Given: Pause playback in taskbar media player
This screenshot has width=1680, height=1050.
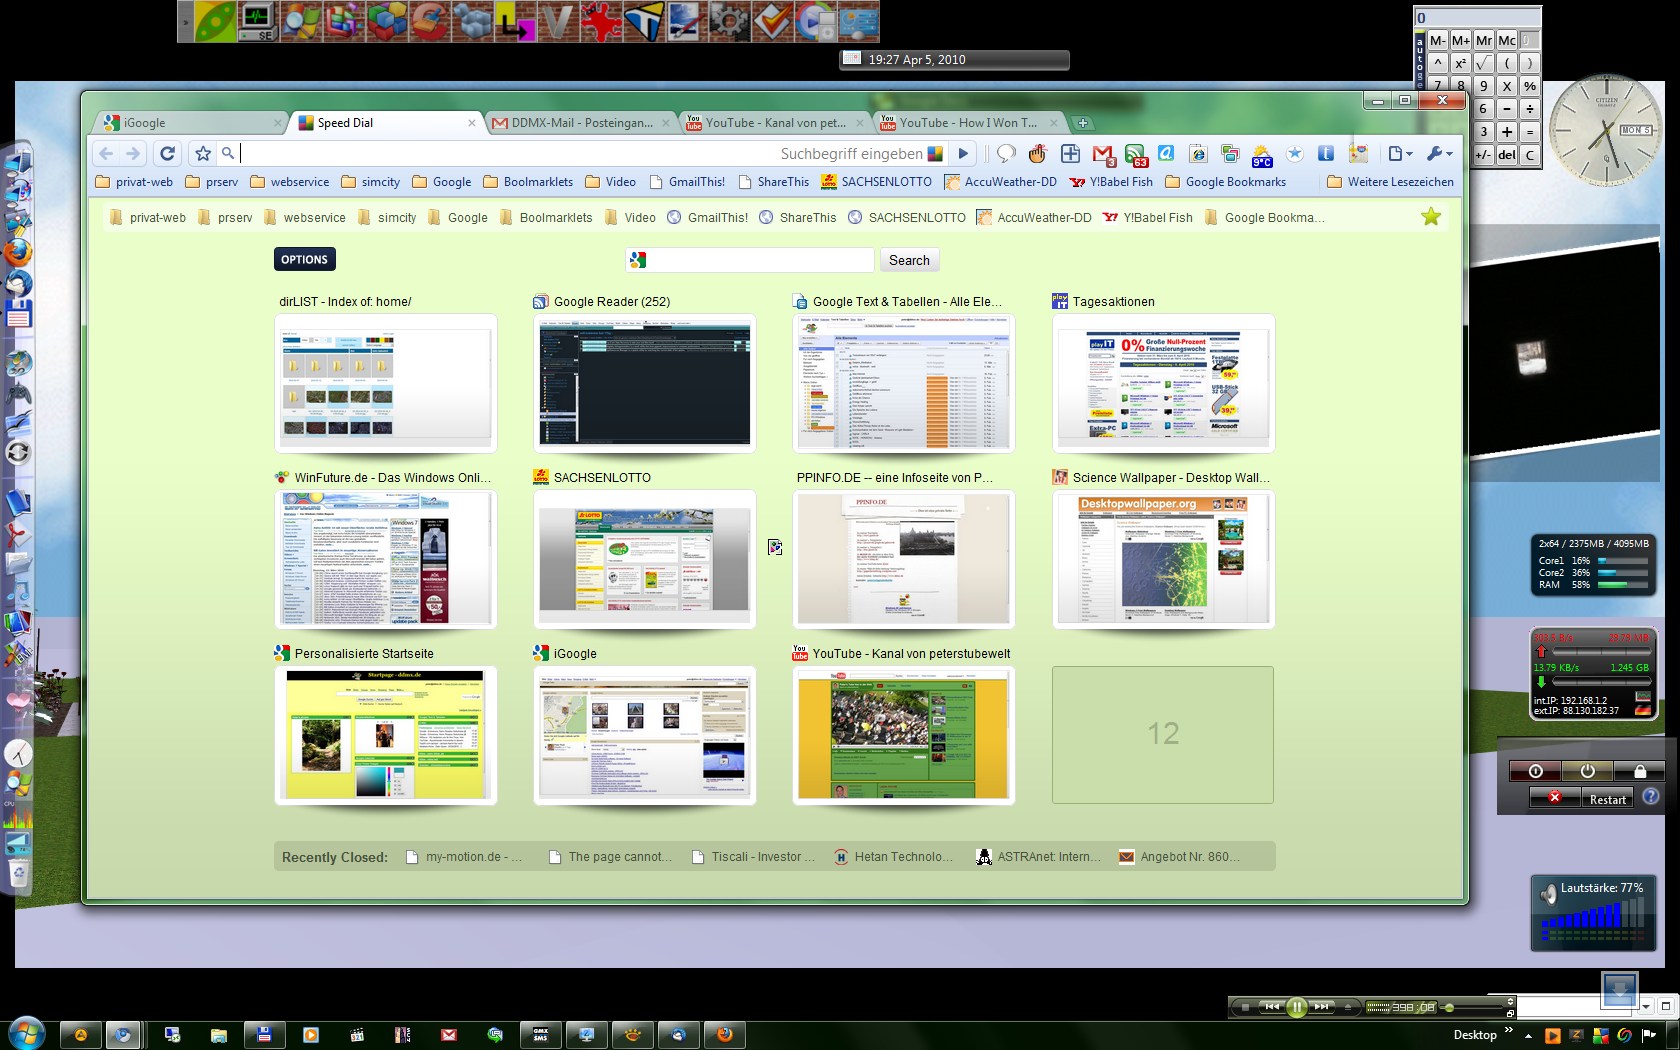Looking at the screenshot, I should [1296, 1007].
